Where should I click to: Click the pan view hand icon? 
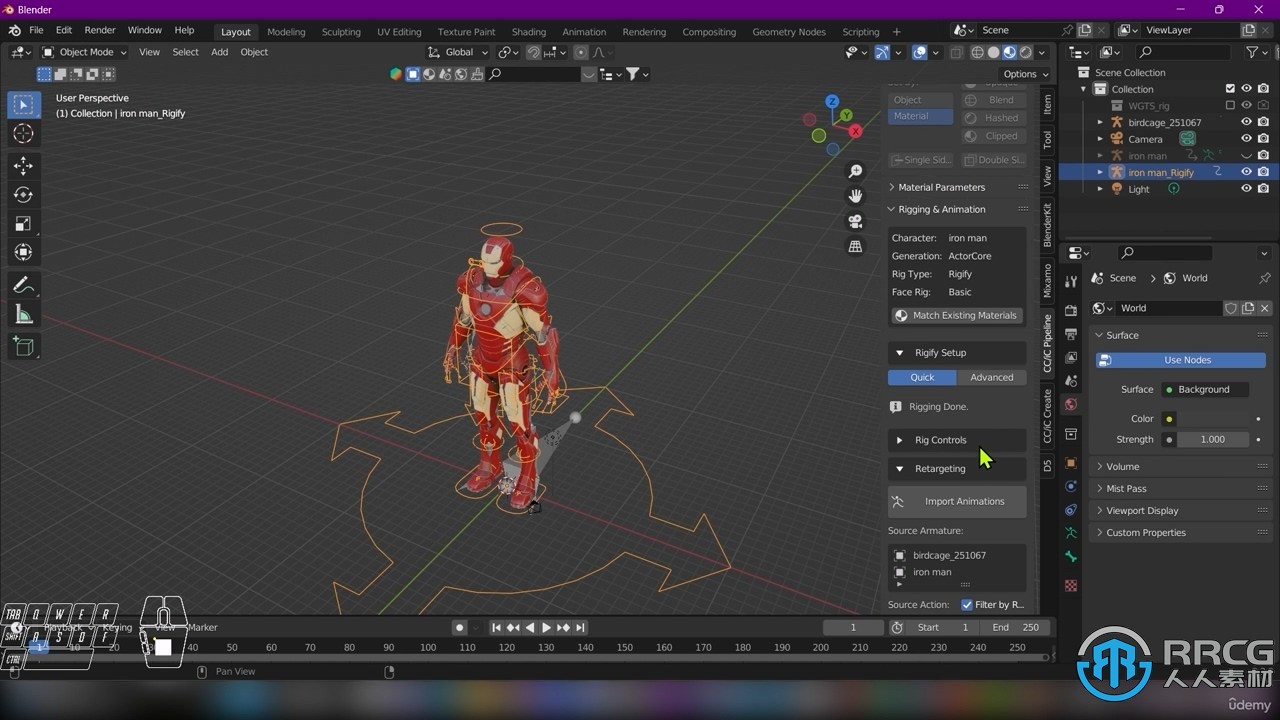click(855, 196)
